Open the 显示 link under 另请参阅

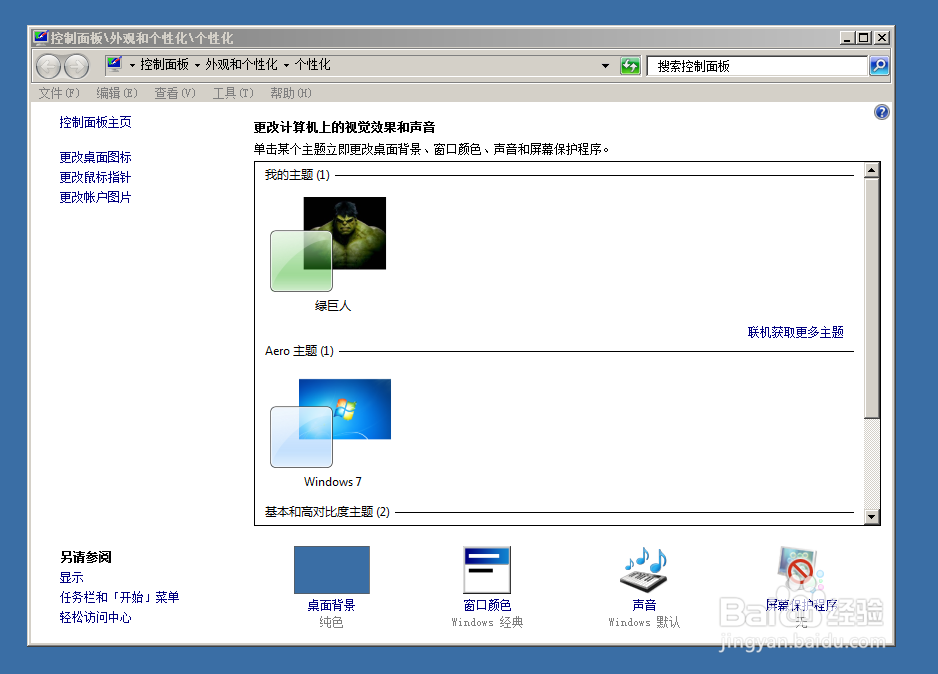(x=71, y=577)
